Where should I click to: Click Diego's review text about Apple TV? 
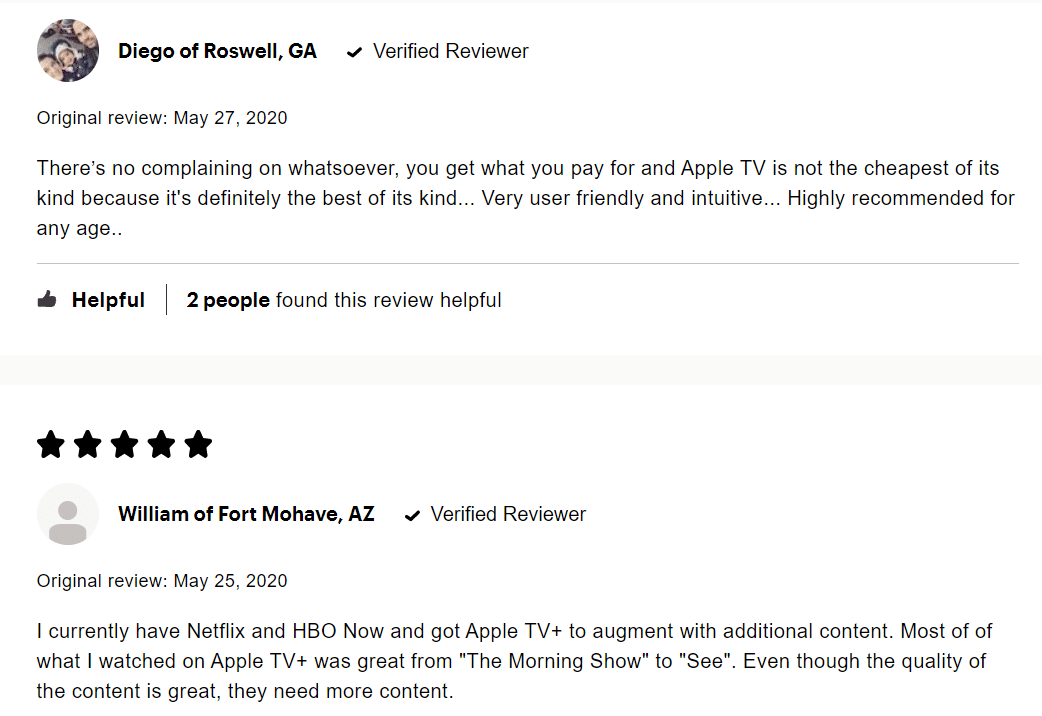[526, 198]
